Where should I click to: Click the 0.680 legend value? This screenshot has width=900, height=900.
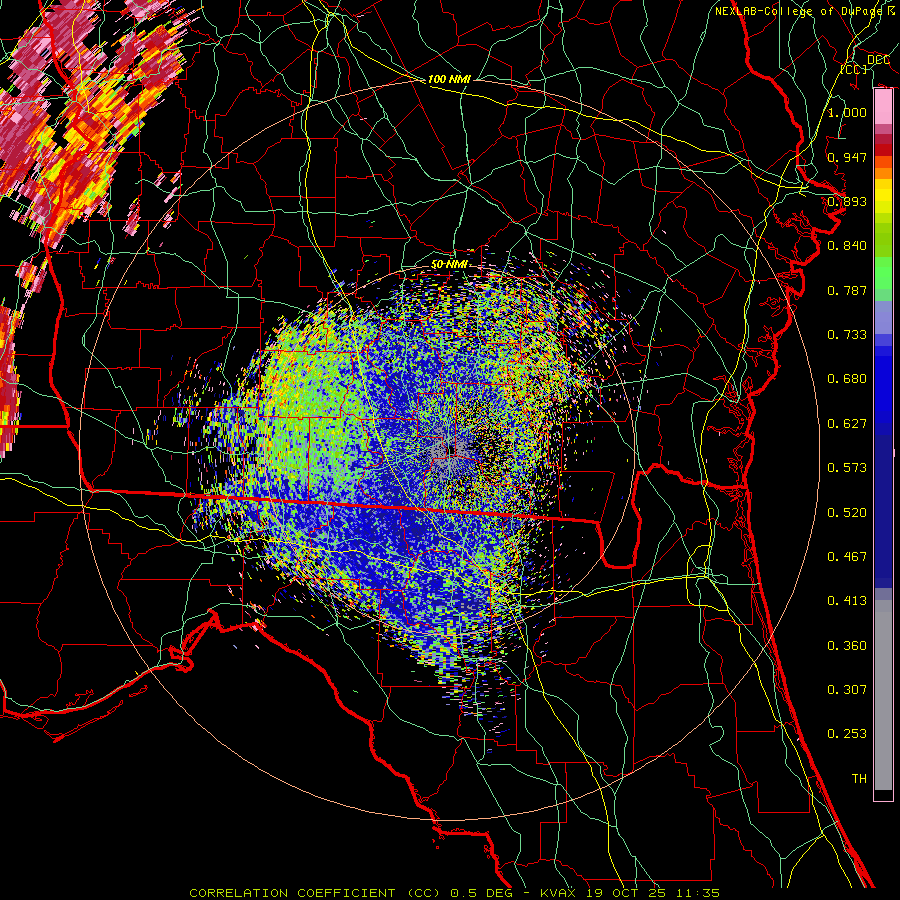[847, 379]
